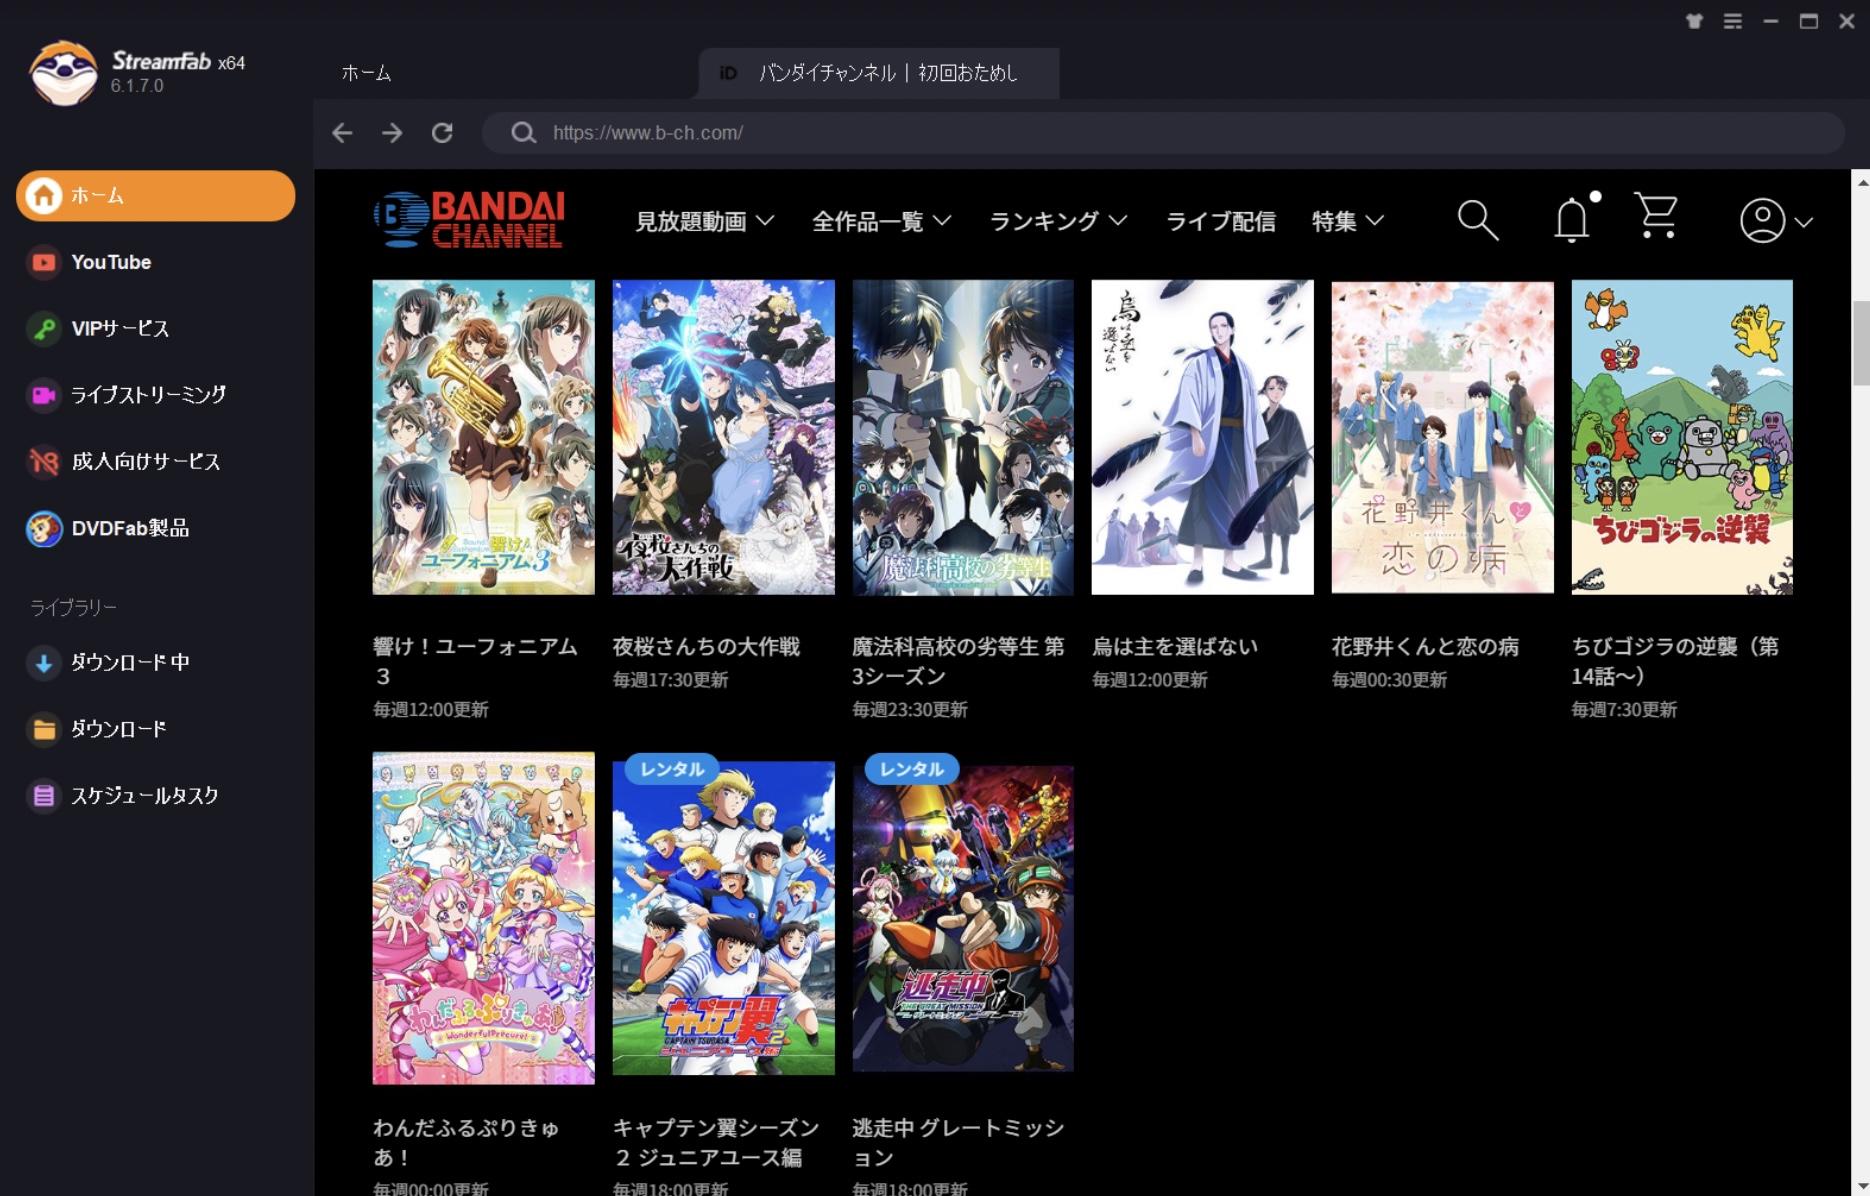Viewport: 1870px width, 1196px height.
Task: Open DVDFab製品 in the sidebar
Action: (155, 529)
